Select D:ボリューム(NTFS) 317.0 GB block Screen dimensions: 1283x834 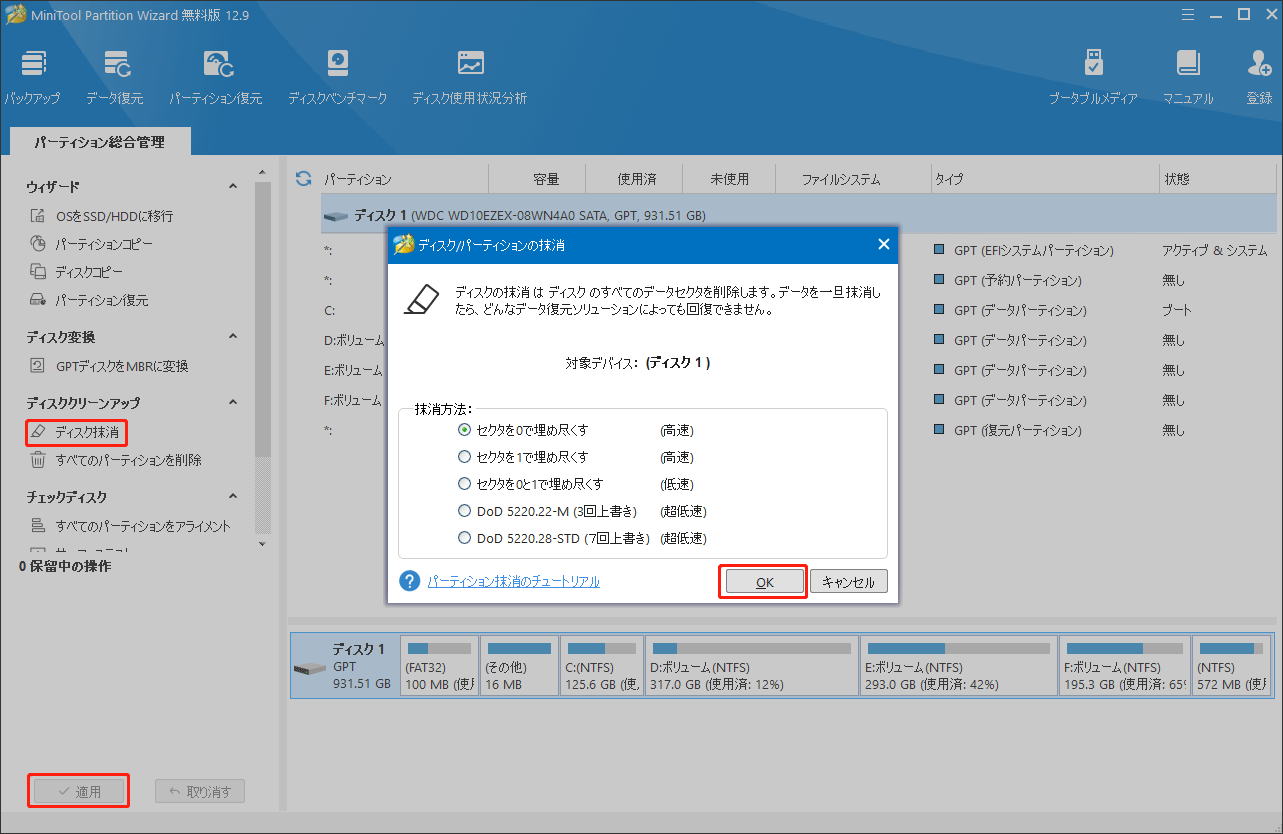[x=751, y=665]
